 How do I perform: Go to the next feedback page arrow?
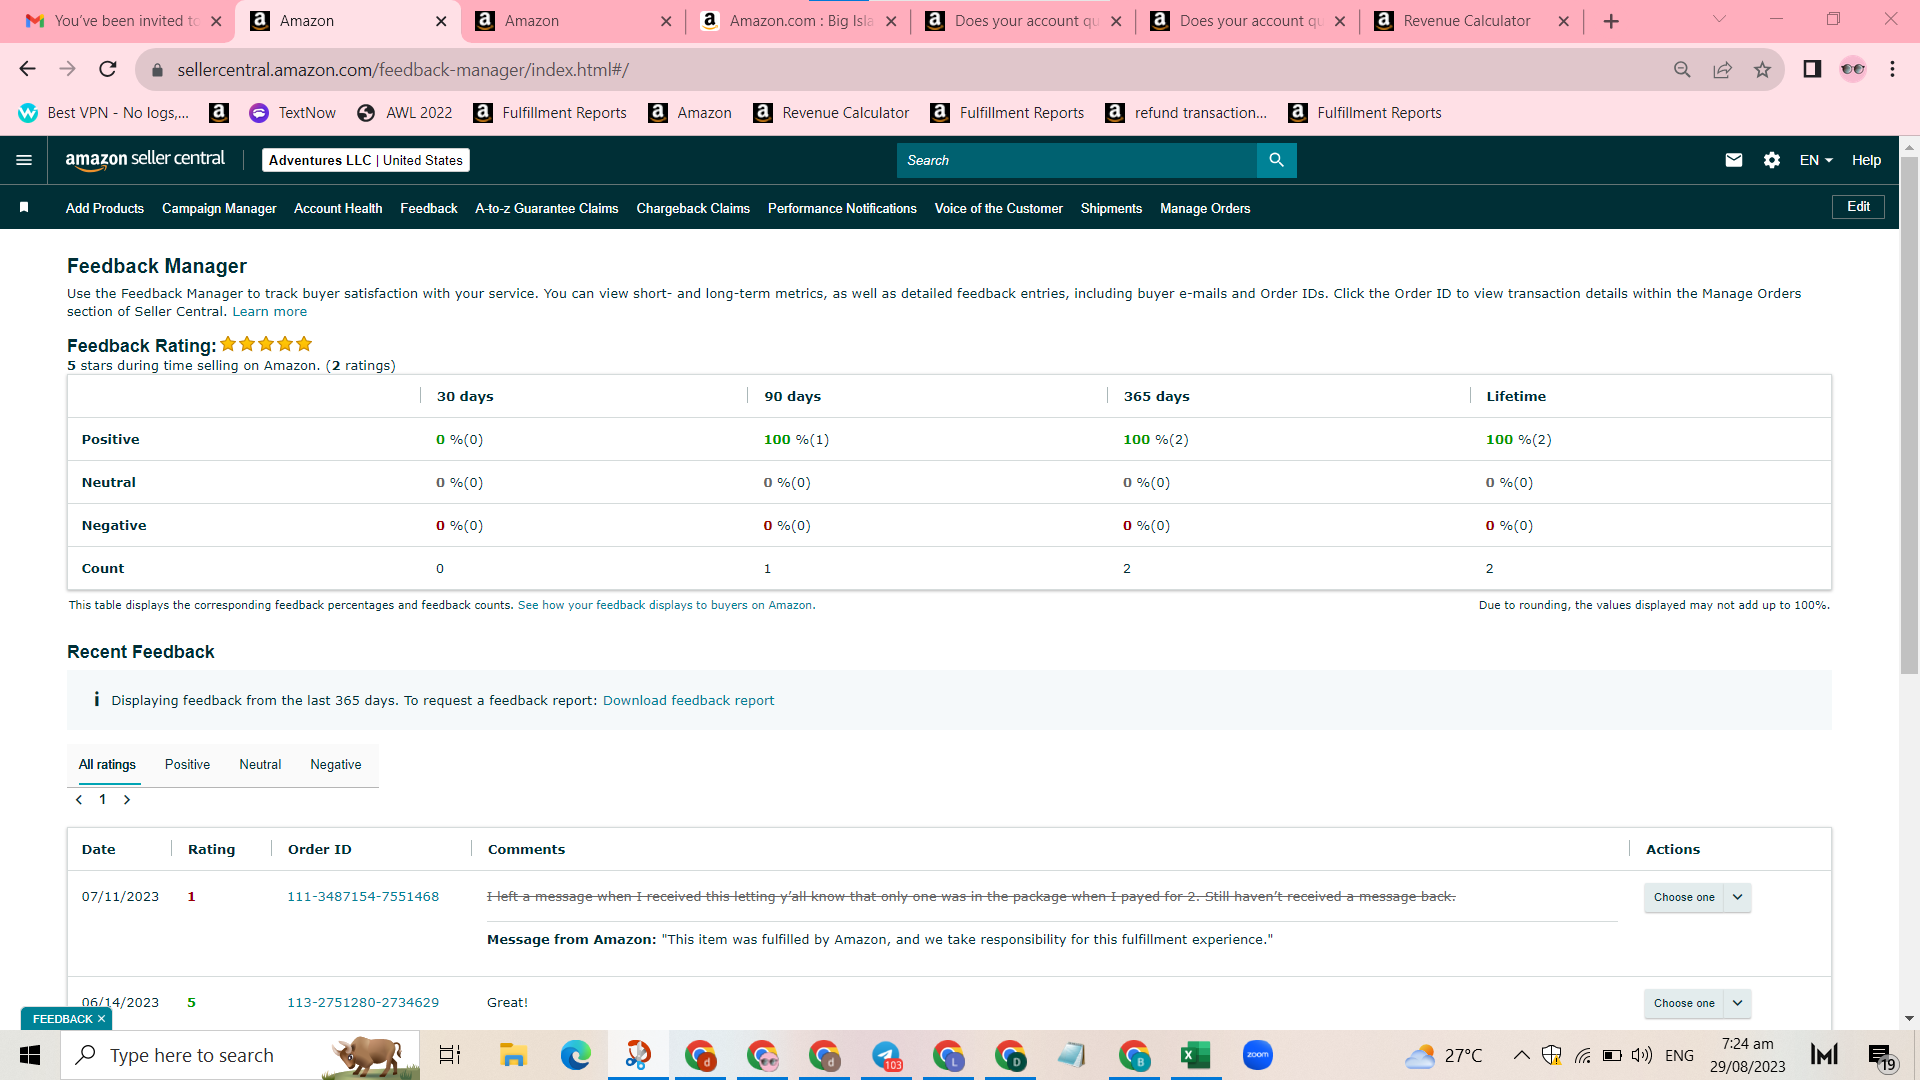(x=127, y=800)
